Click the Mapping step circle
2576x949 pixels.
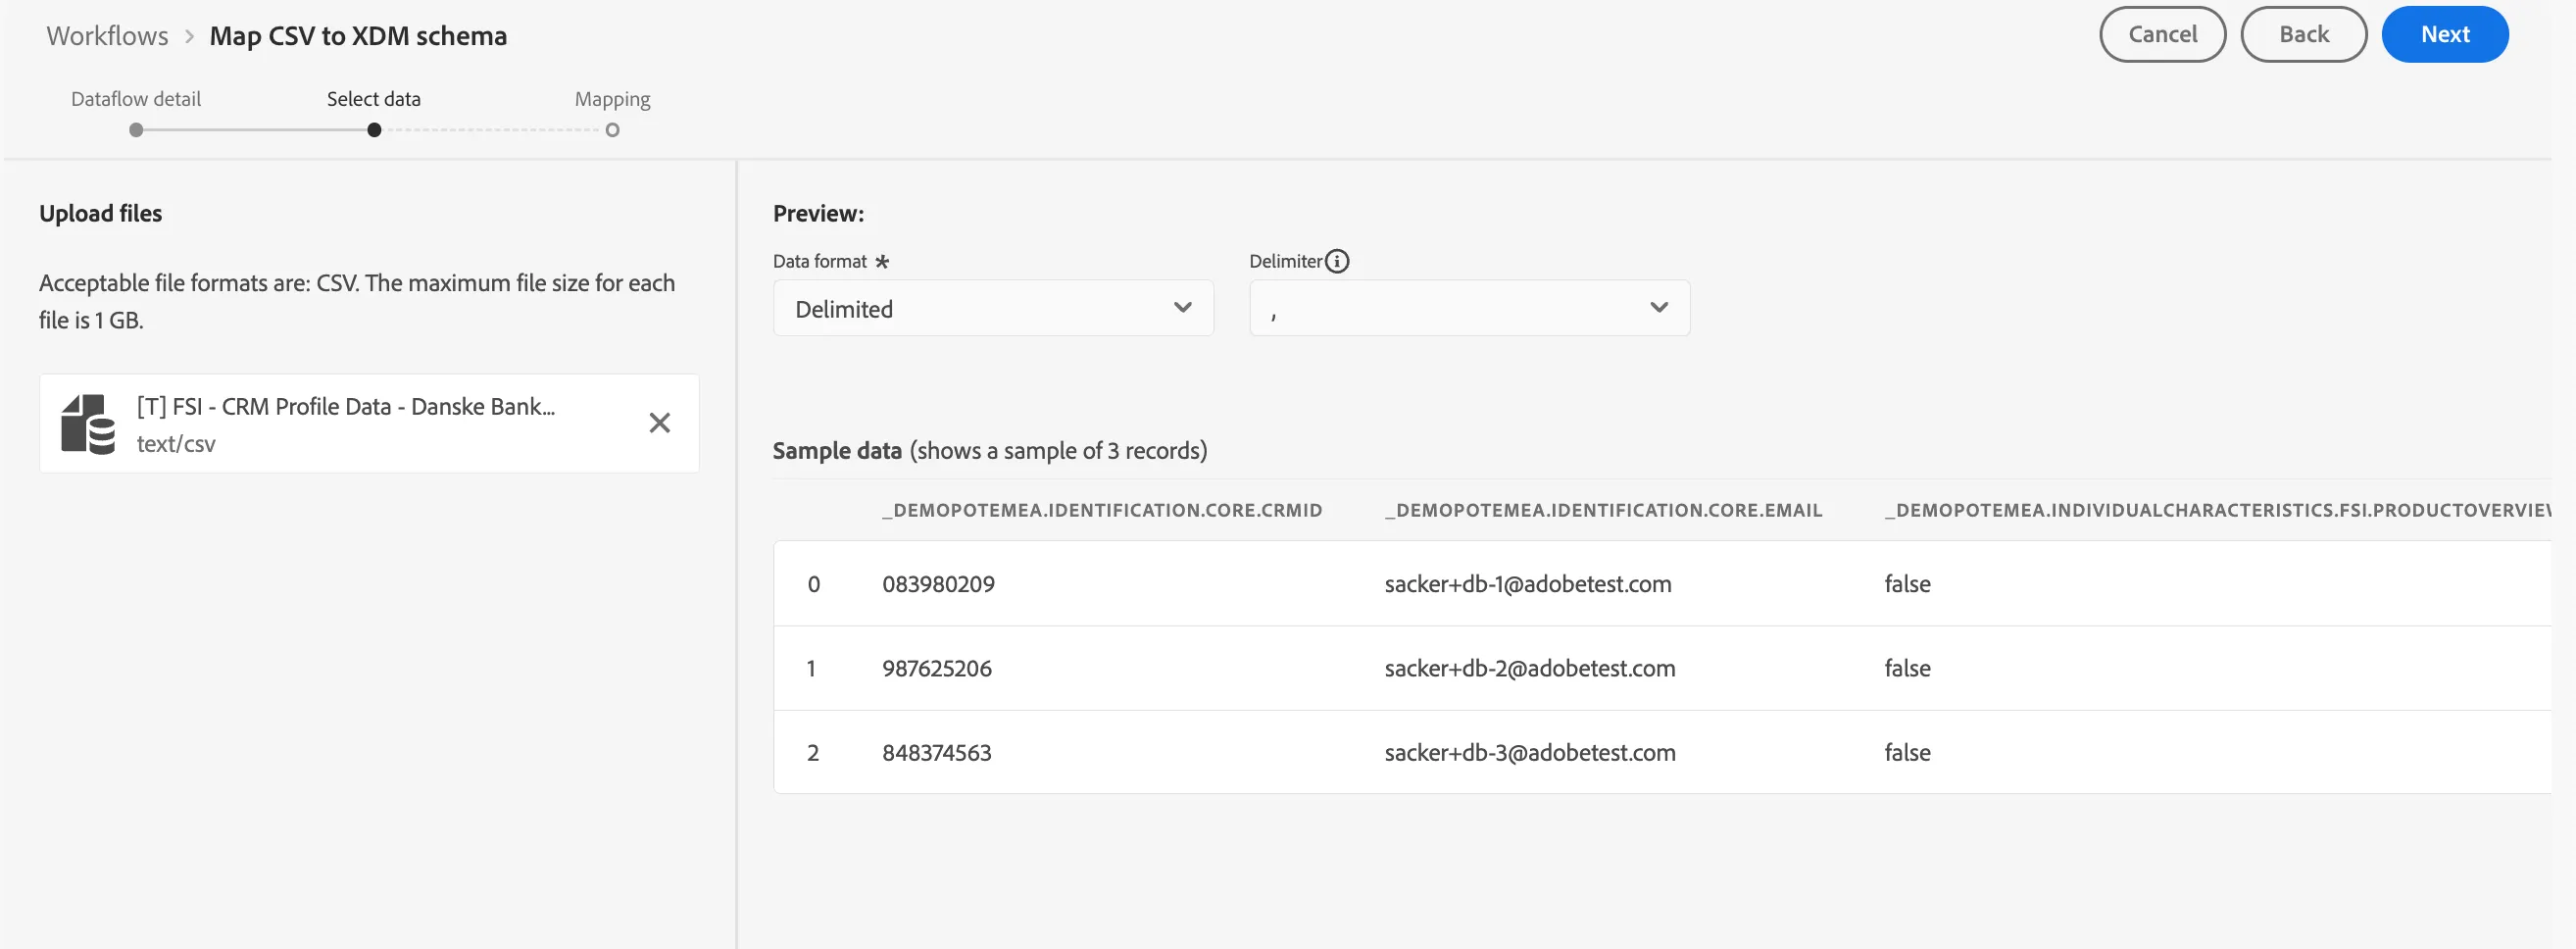(612, 130)
